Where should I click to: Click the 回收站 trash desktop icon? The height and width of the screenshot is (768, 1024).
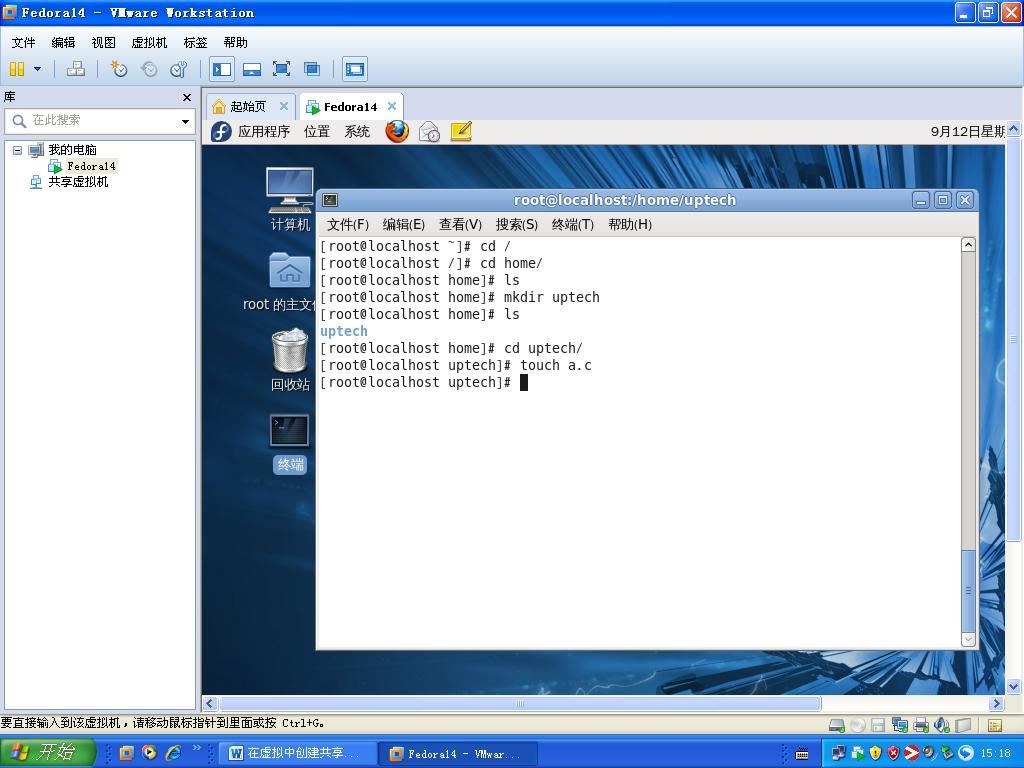(290, 359)
